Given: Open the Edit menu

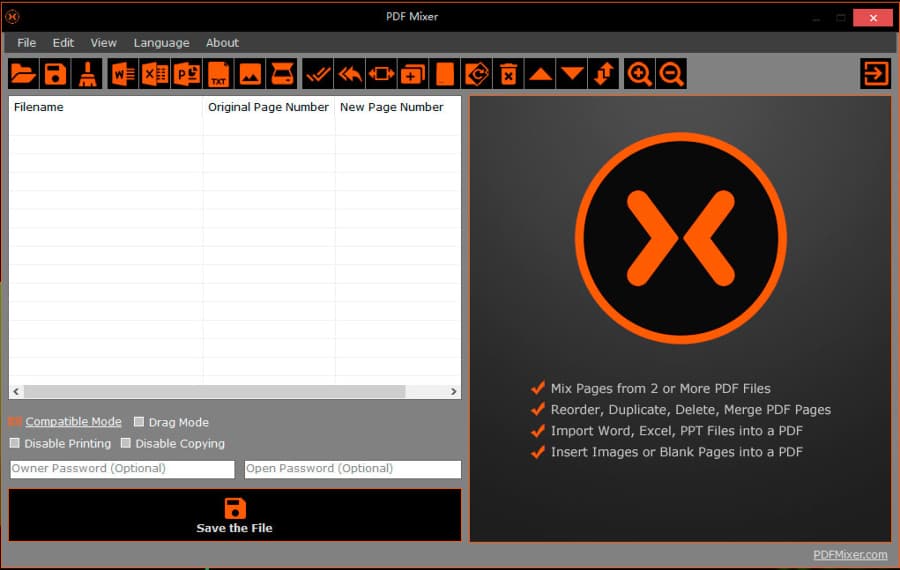Looking at the screenshot, I should [63, 42].
